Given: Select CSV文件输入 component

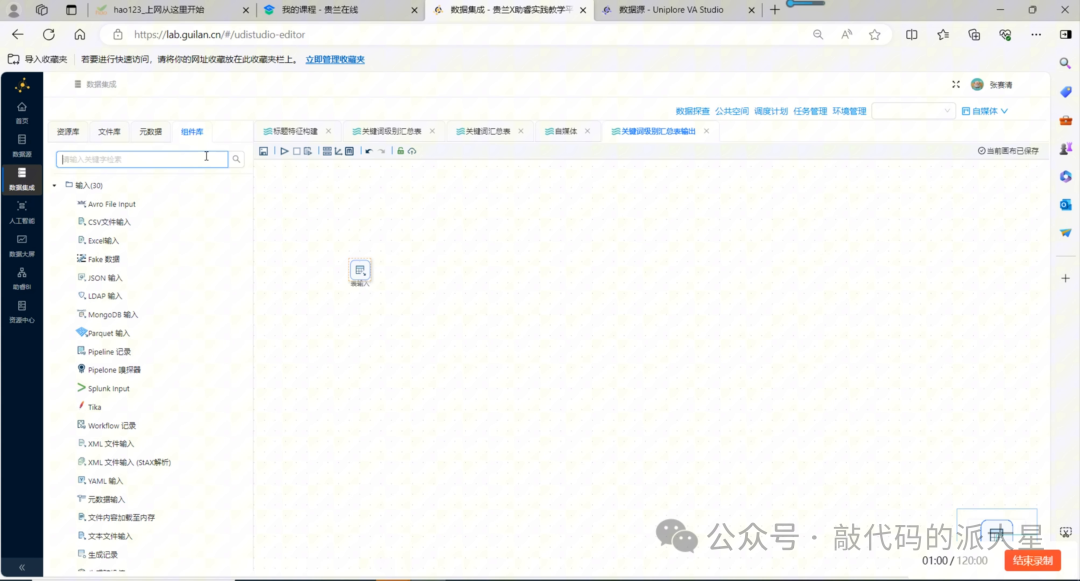Looking at the screenshot, I should (x=104, y=222).
